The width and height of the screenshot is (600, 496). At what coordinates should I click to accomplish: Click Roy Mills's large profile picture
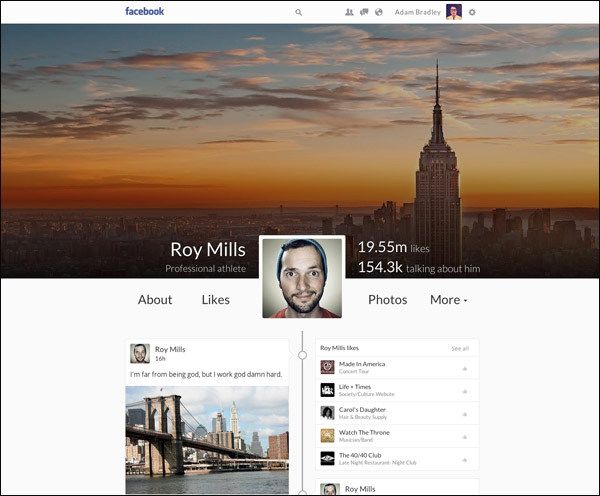point(302,277)
